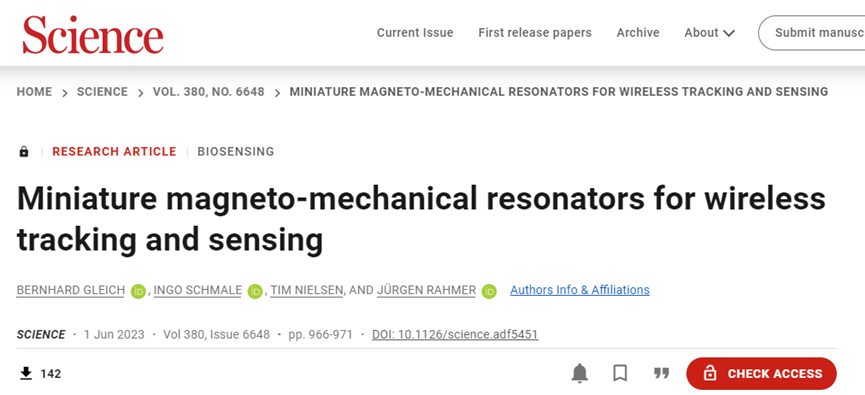
Task: Open the Current Issue menu item
Action: 415,33
